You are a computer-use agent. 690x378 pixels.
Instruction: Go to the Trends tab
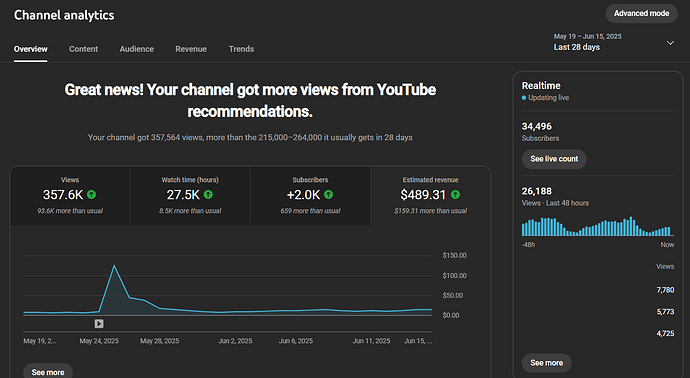tap(241, 49)
